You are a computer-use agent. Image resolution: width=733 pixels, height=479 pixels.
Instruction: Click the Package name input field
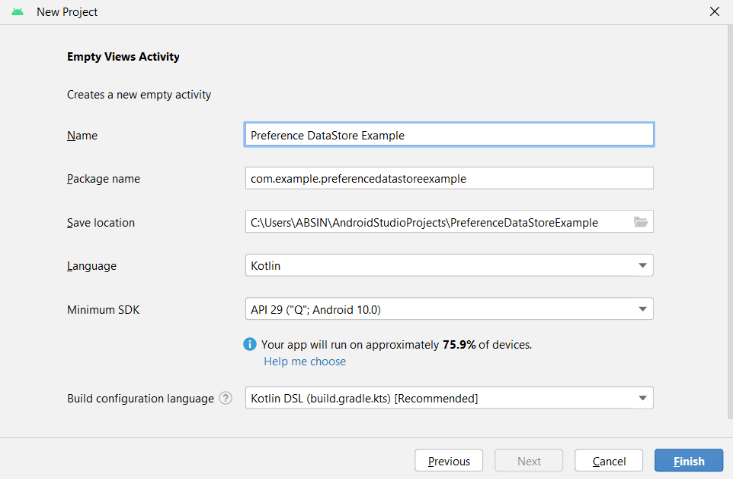(449, 178)
